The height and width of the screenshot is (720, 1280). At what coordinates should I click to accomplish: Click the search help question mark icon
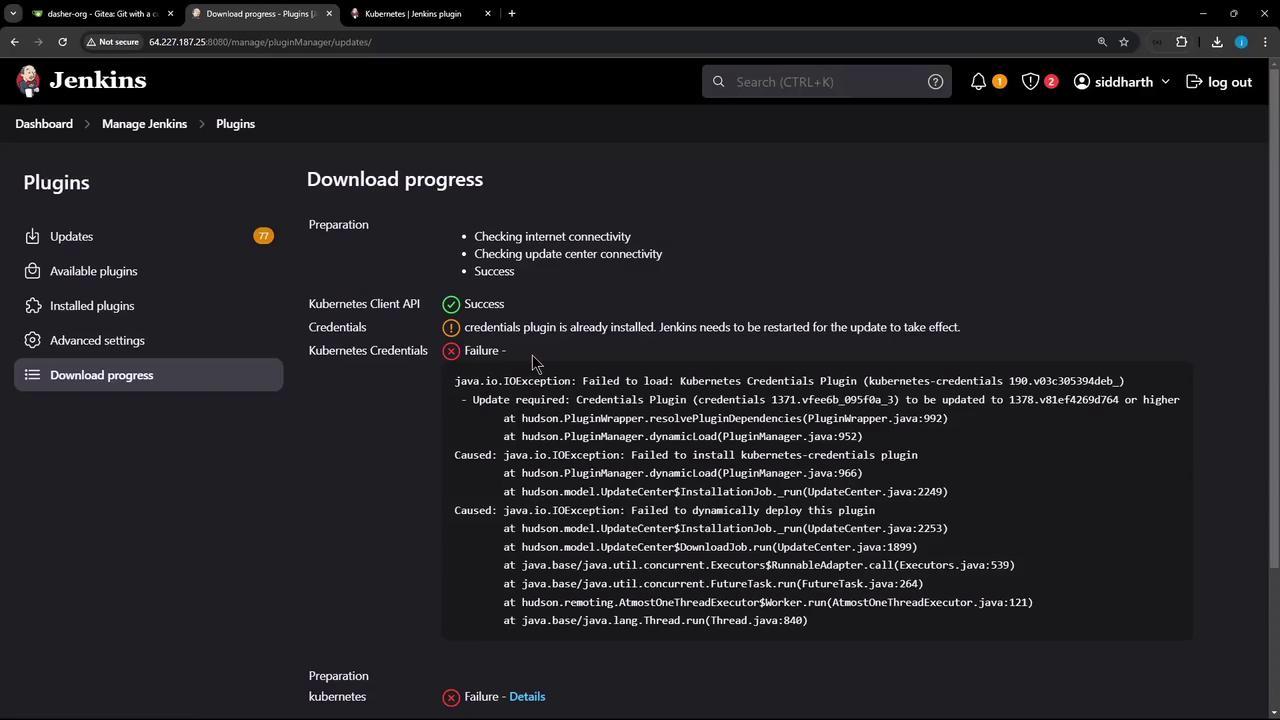point(935,82)
